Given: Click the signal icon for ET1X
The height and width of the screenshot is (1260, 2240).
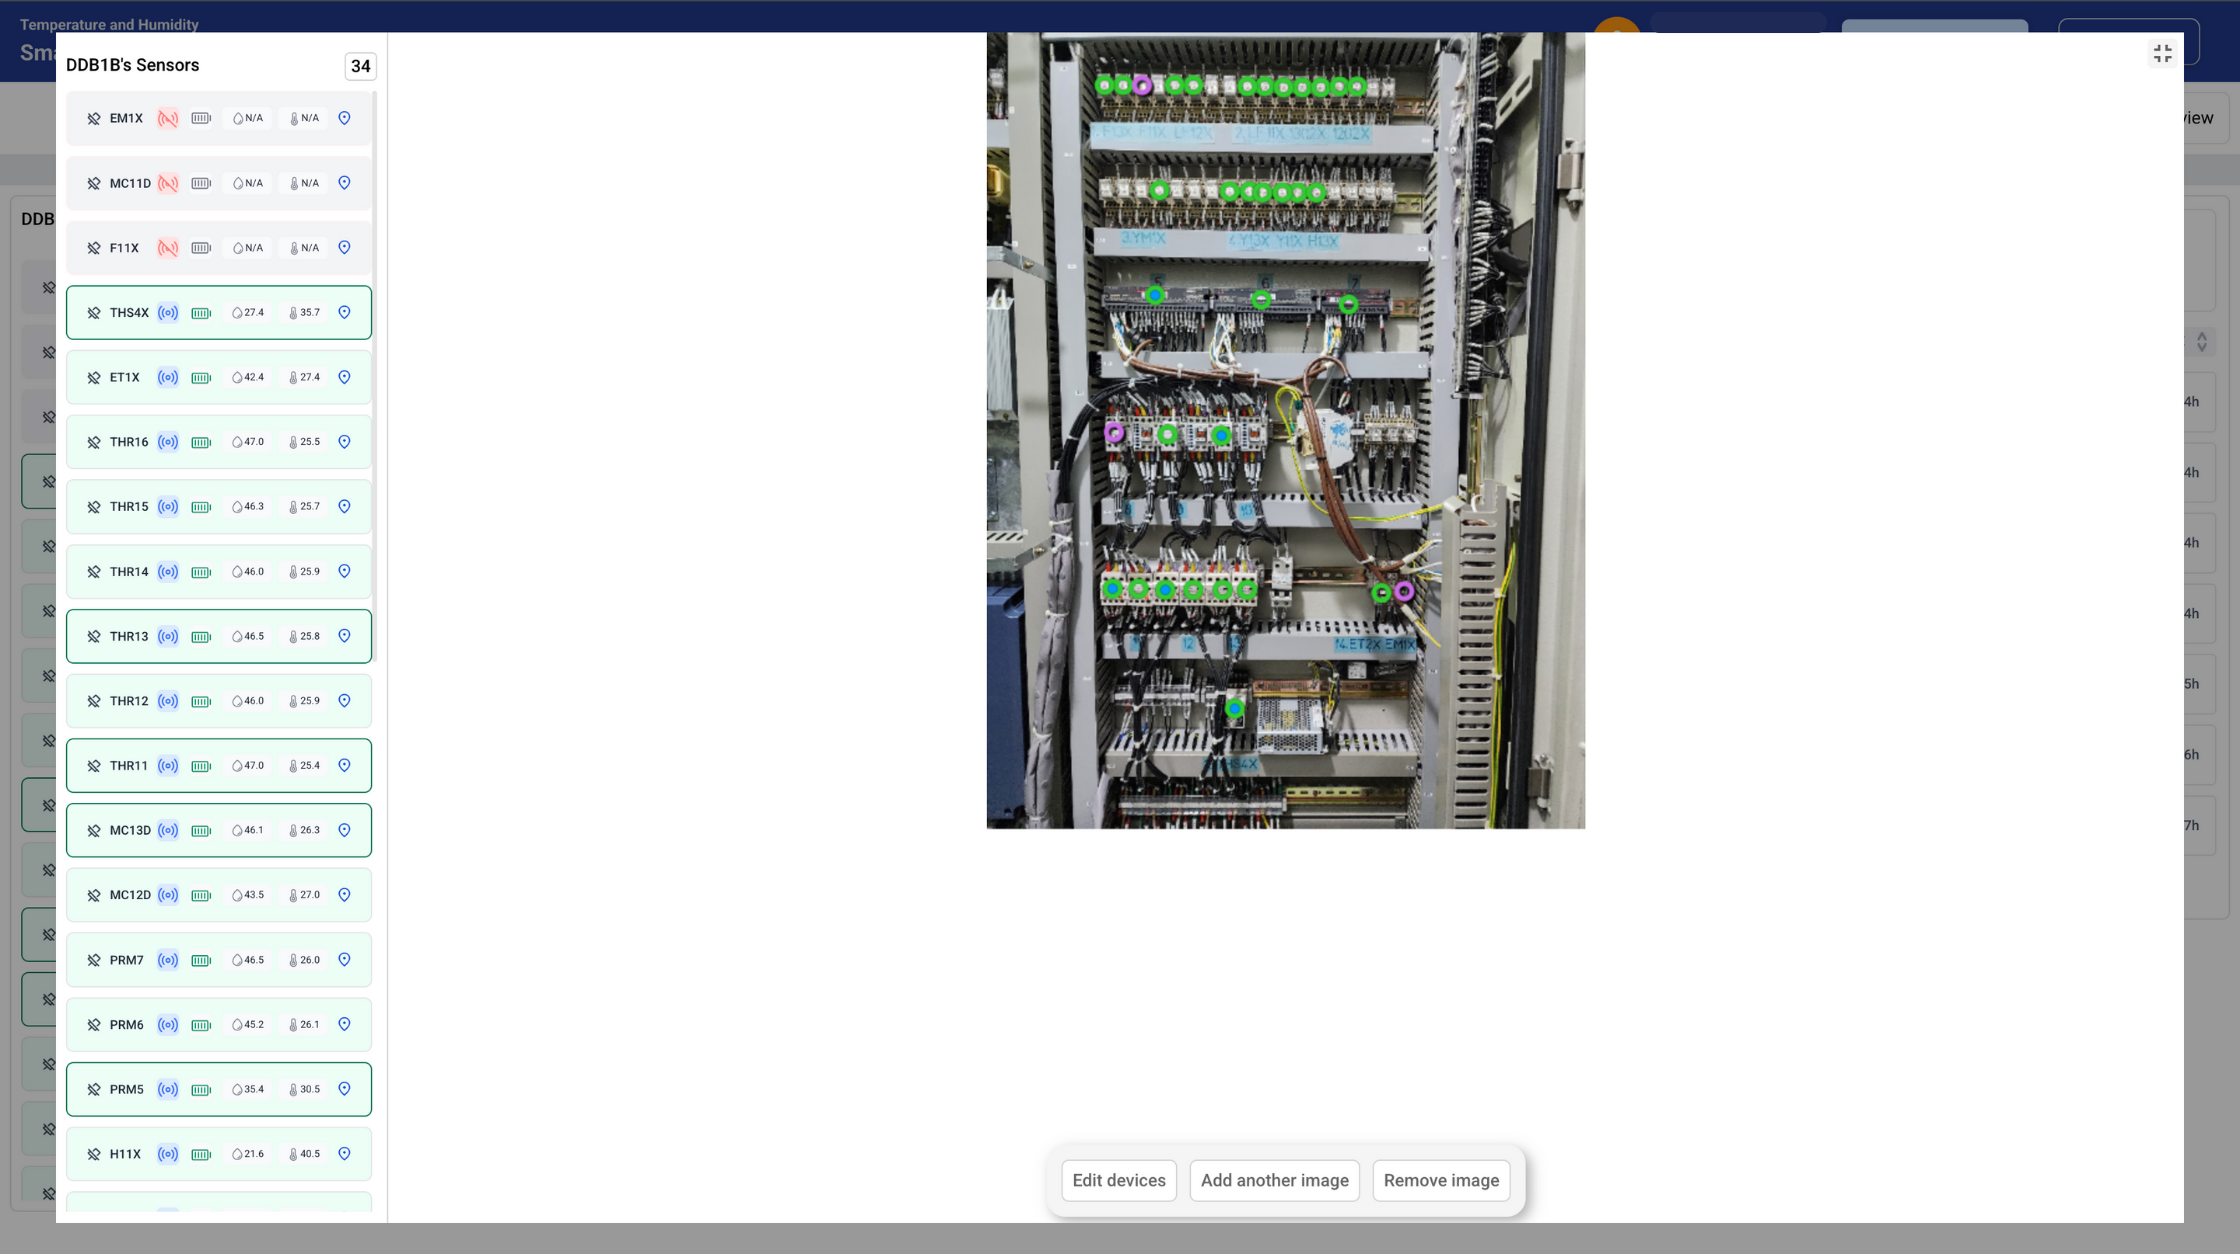Looking at the screenshot, I should 168,378.
